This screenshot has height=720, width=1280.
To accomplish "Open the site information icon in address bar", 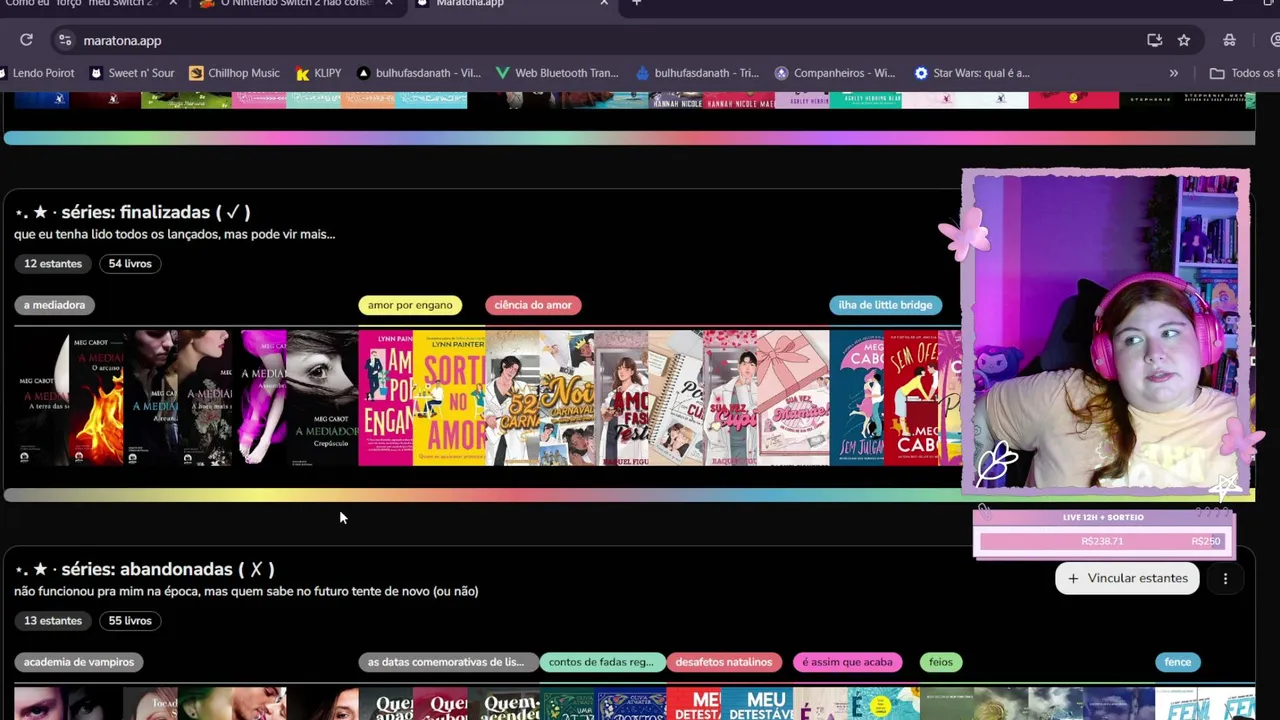I will pos(65,40).
